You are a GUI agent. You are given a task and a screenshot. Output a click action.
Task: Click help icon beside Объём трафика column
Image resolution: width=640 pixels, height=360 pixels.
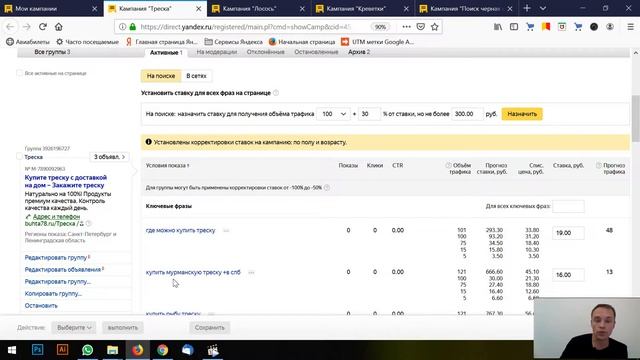pos(448,165)
